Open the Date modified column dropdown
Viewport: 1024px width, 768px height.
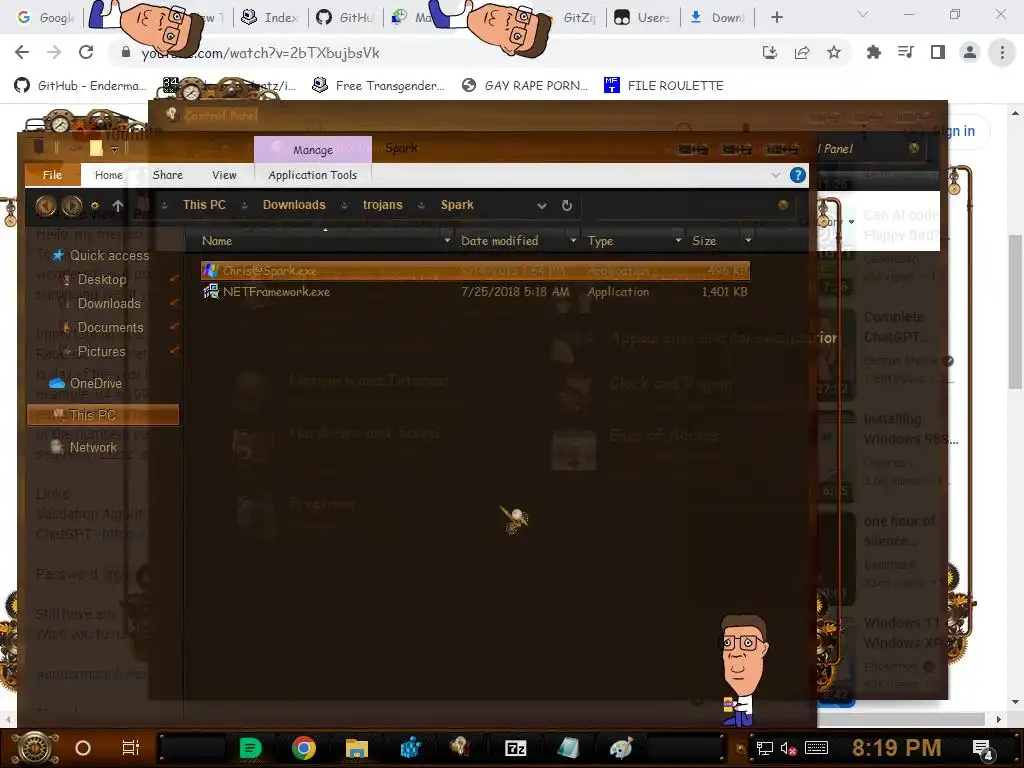point(573,241)
